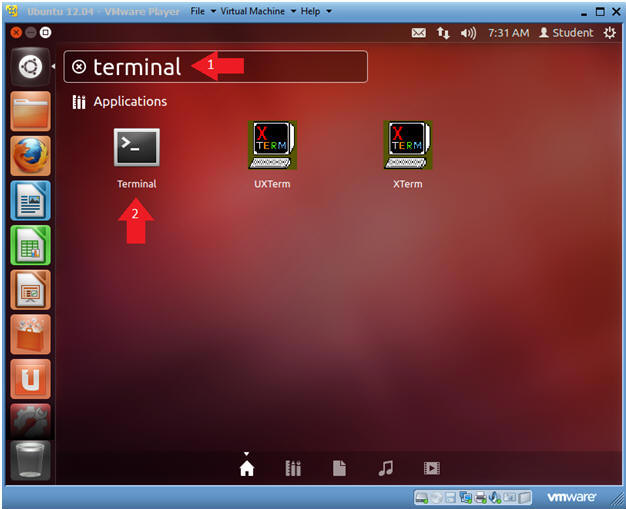Screen dimensions: 626x509
Task: Click the Applications category header
Action: click(x=120, y=102)
